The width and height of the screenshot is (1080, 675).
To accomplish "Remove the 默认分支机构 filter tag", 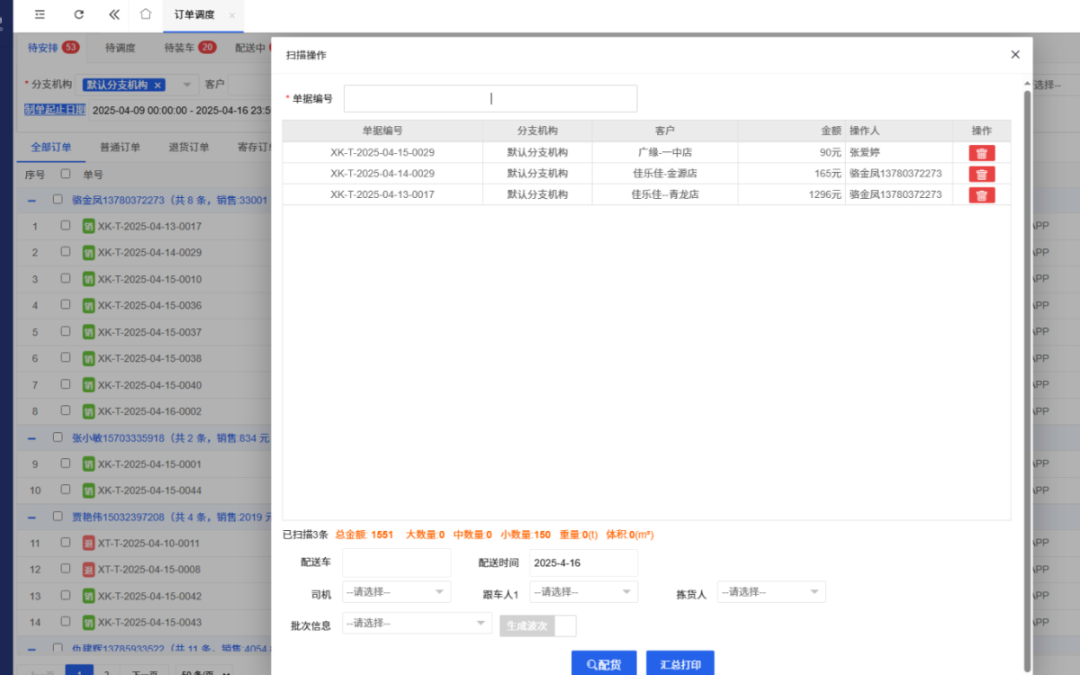I will 157,85.
